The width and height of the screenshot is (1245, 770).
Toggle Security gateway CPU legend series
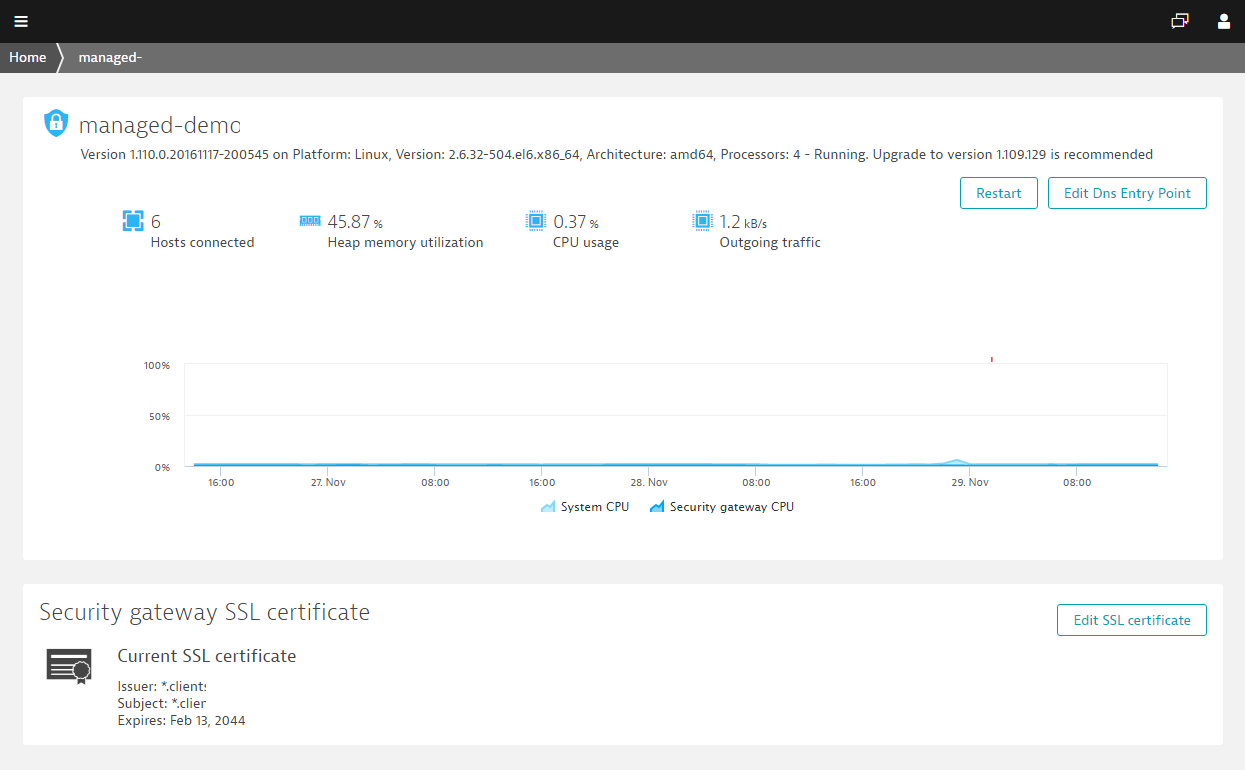[721, 507]
